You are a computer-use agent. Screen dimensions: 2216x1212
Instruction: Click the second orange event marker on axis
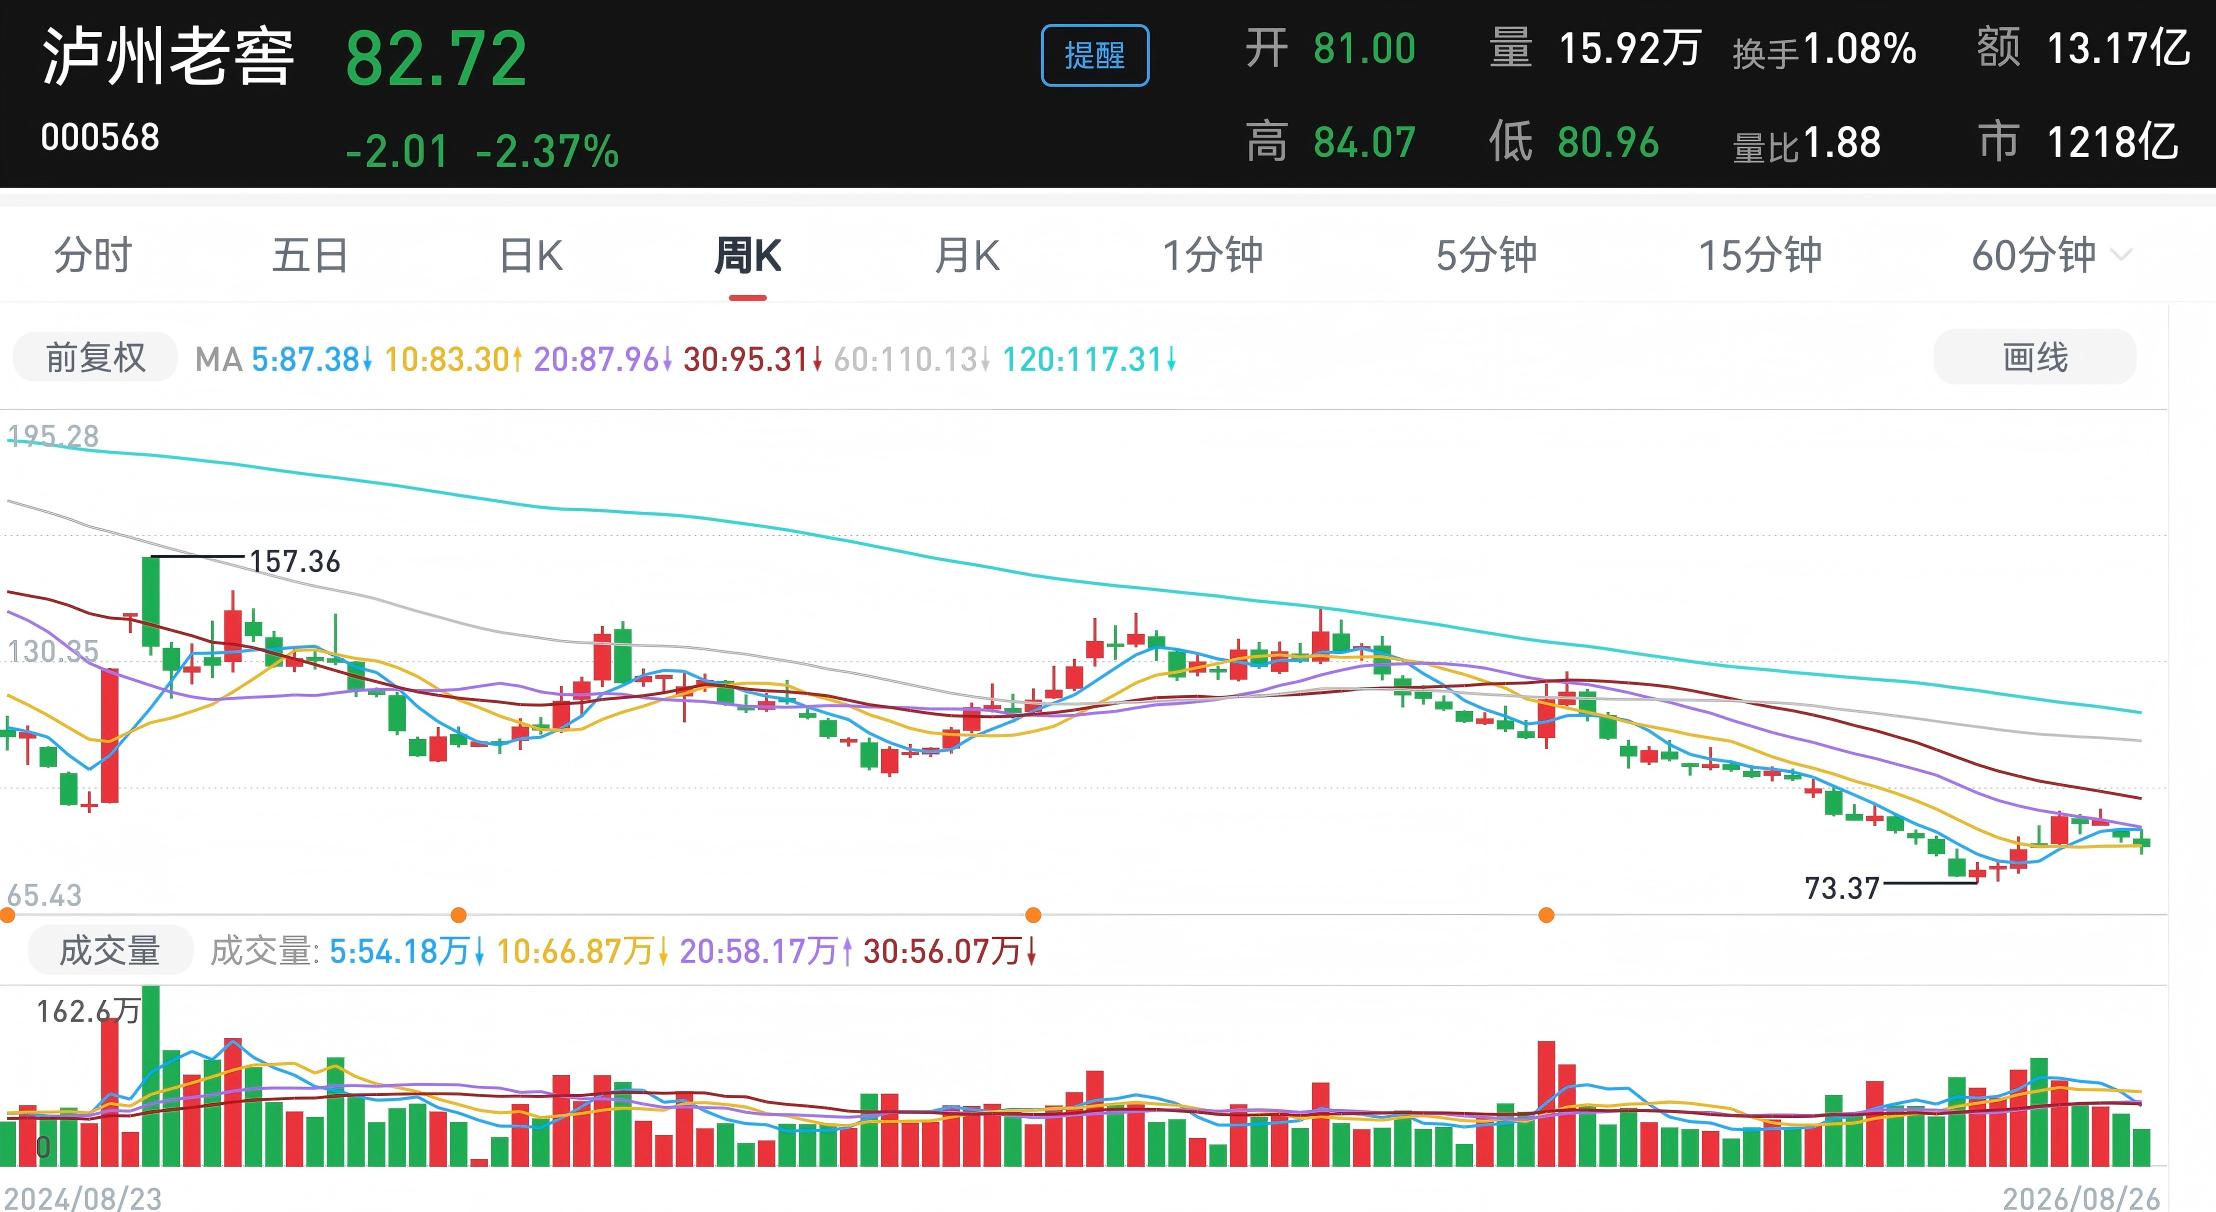pyautogui.click(x=459, y=915)
